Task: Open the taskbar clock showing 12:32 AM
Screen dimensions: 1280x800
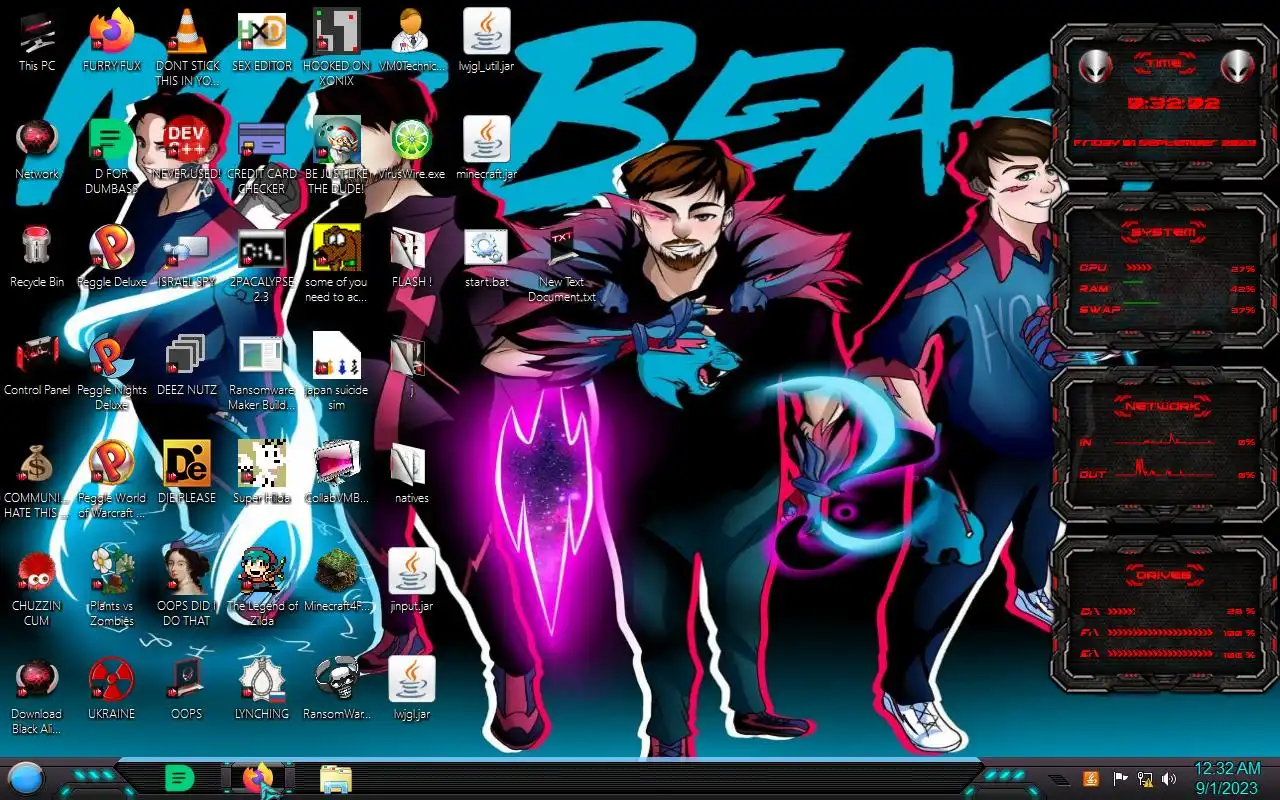Action: pos(1227,778)
